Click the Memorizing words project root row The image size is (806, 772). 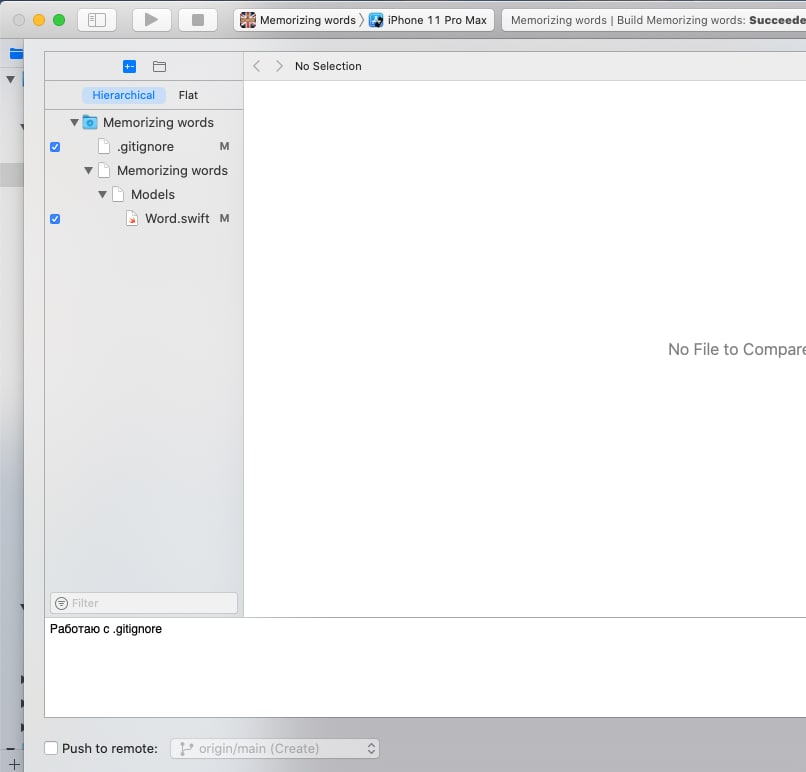tap(144, 122)
